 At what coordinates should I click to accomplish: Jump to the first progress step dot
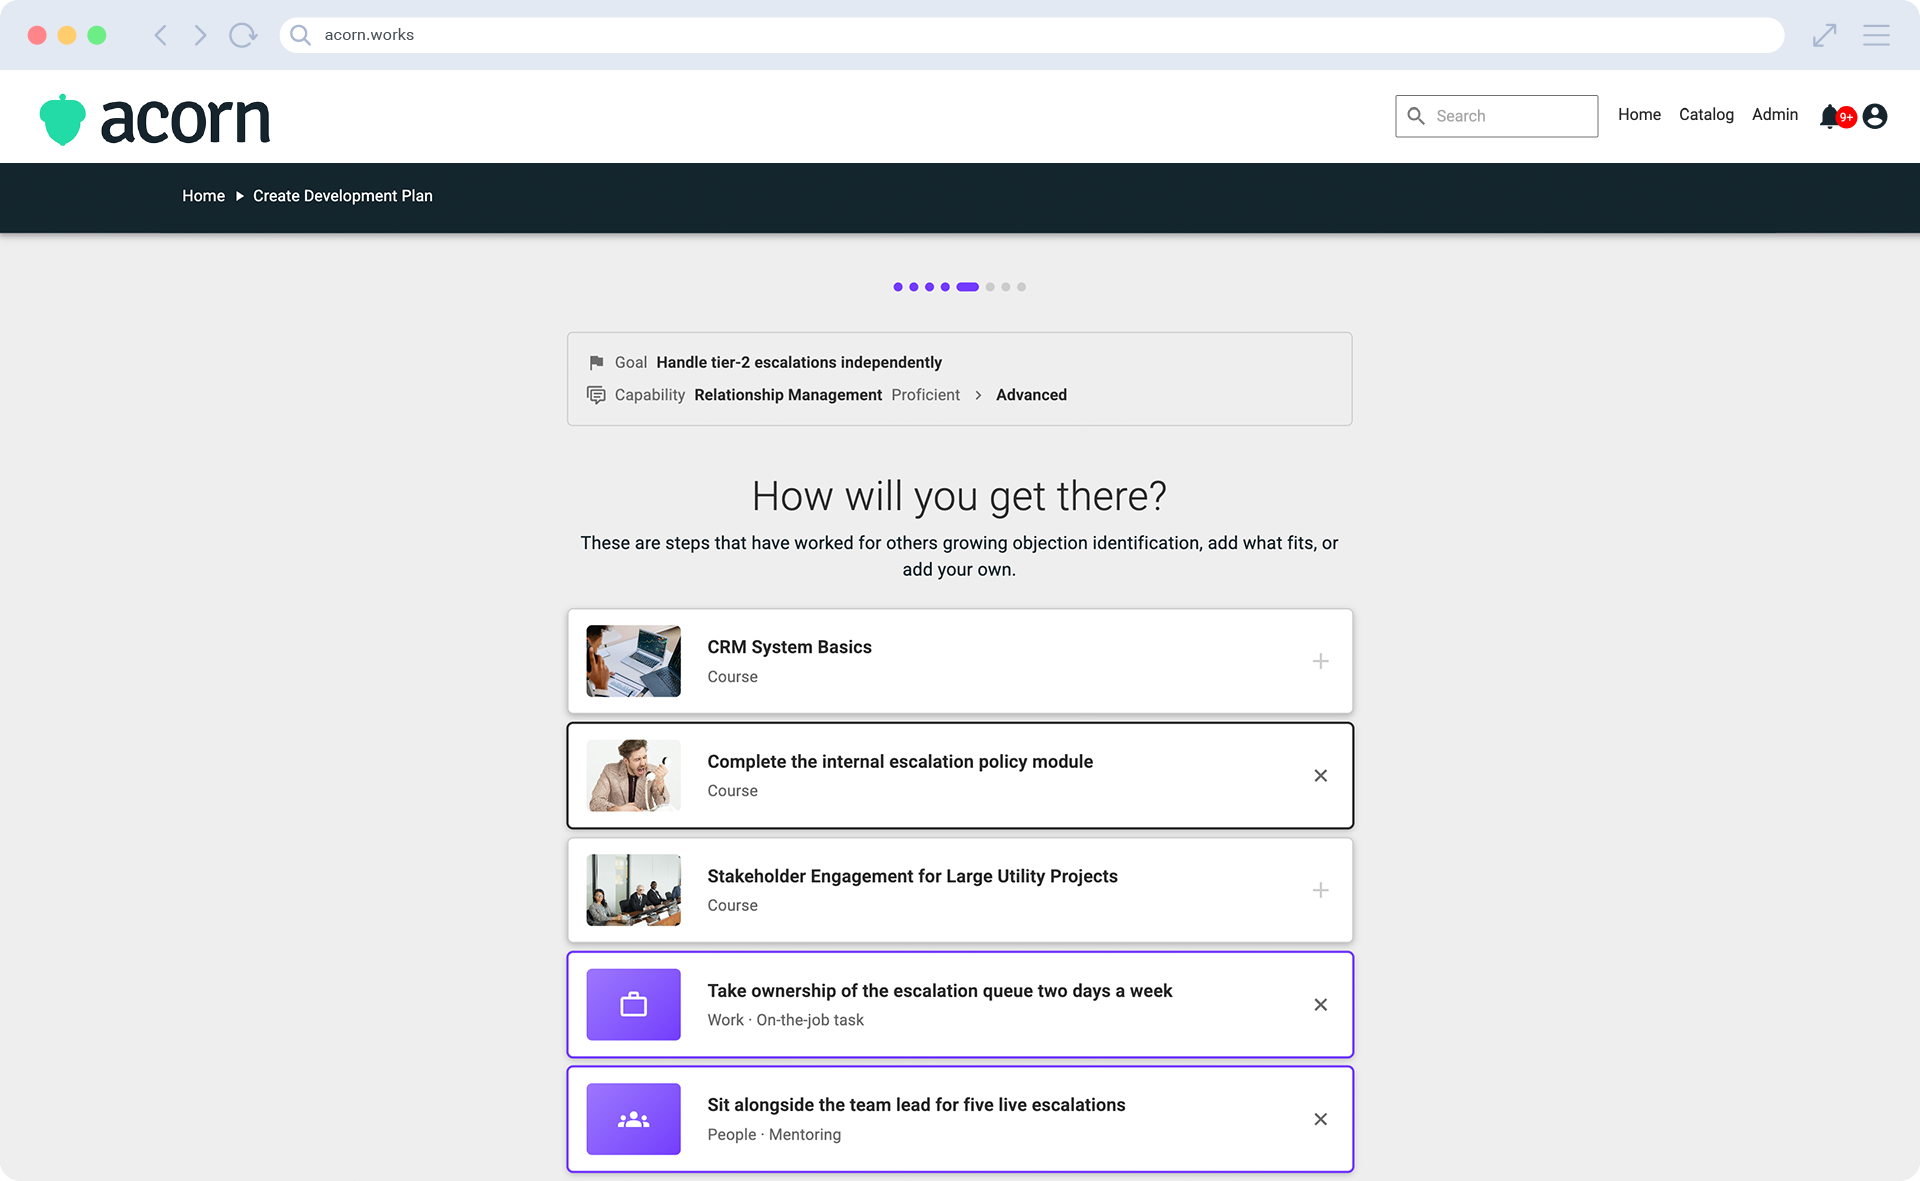pyautogui.click(x=898, y=287)
